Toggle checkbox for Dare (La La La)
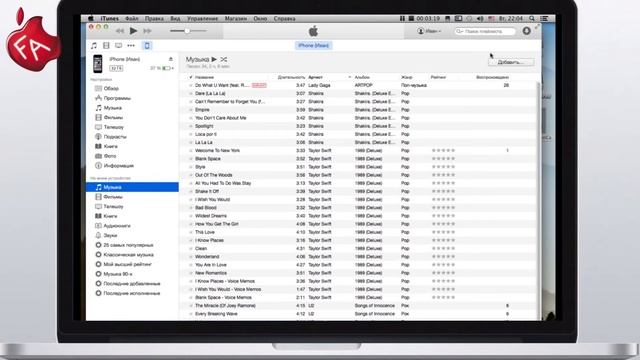 (191, 93)
